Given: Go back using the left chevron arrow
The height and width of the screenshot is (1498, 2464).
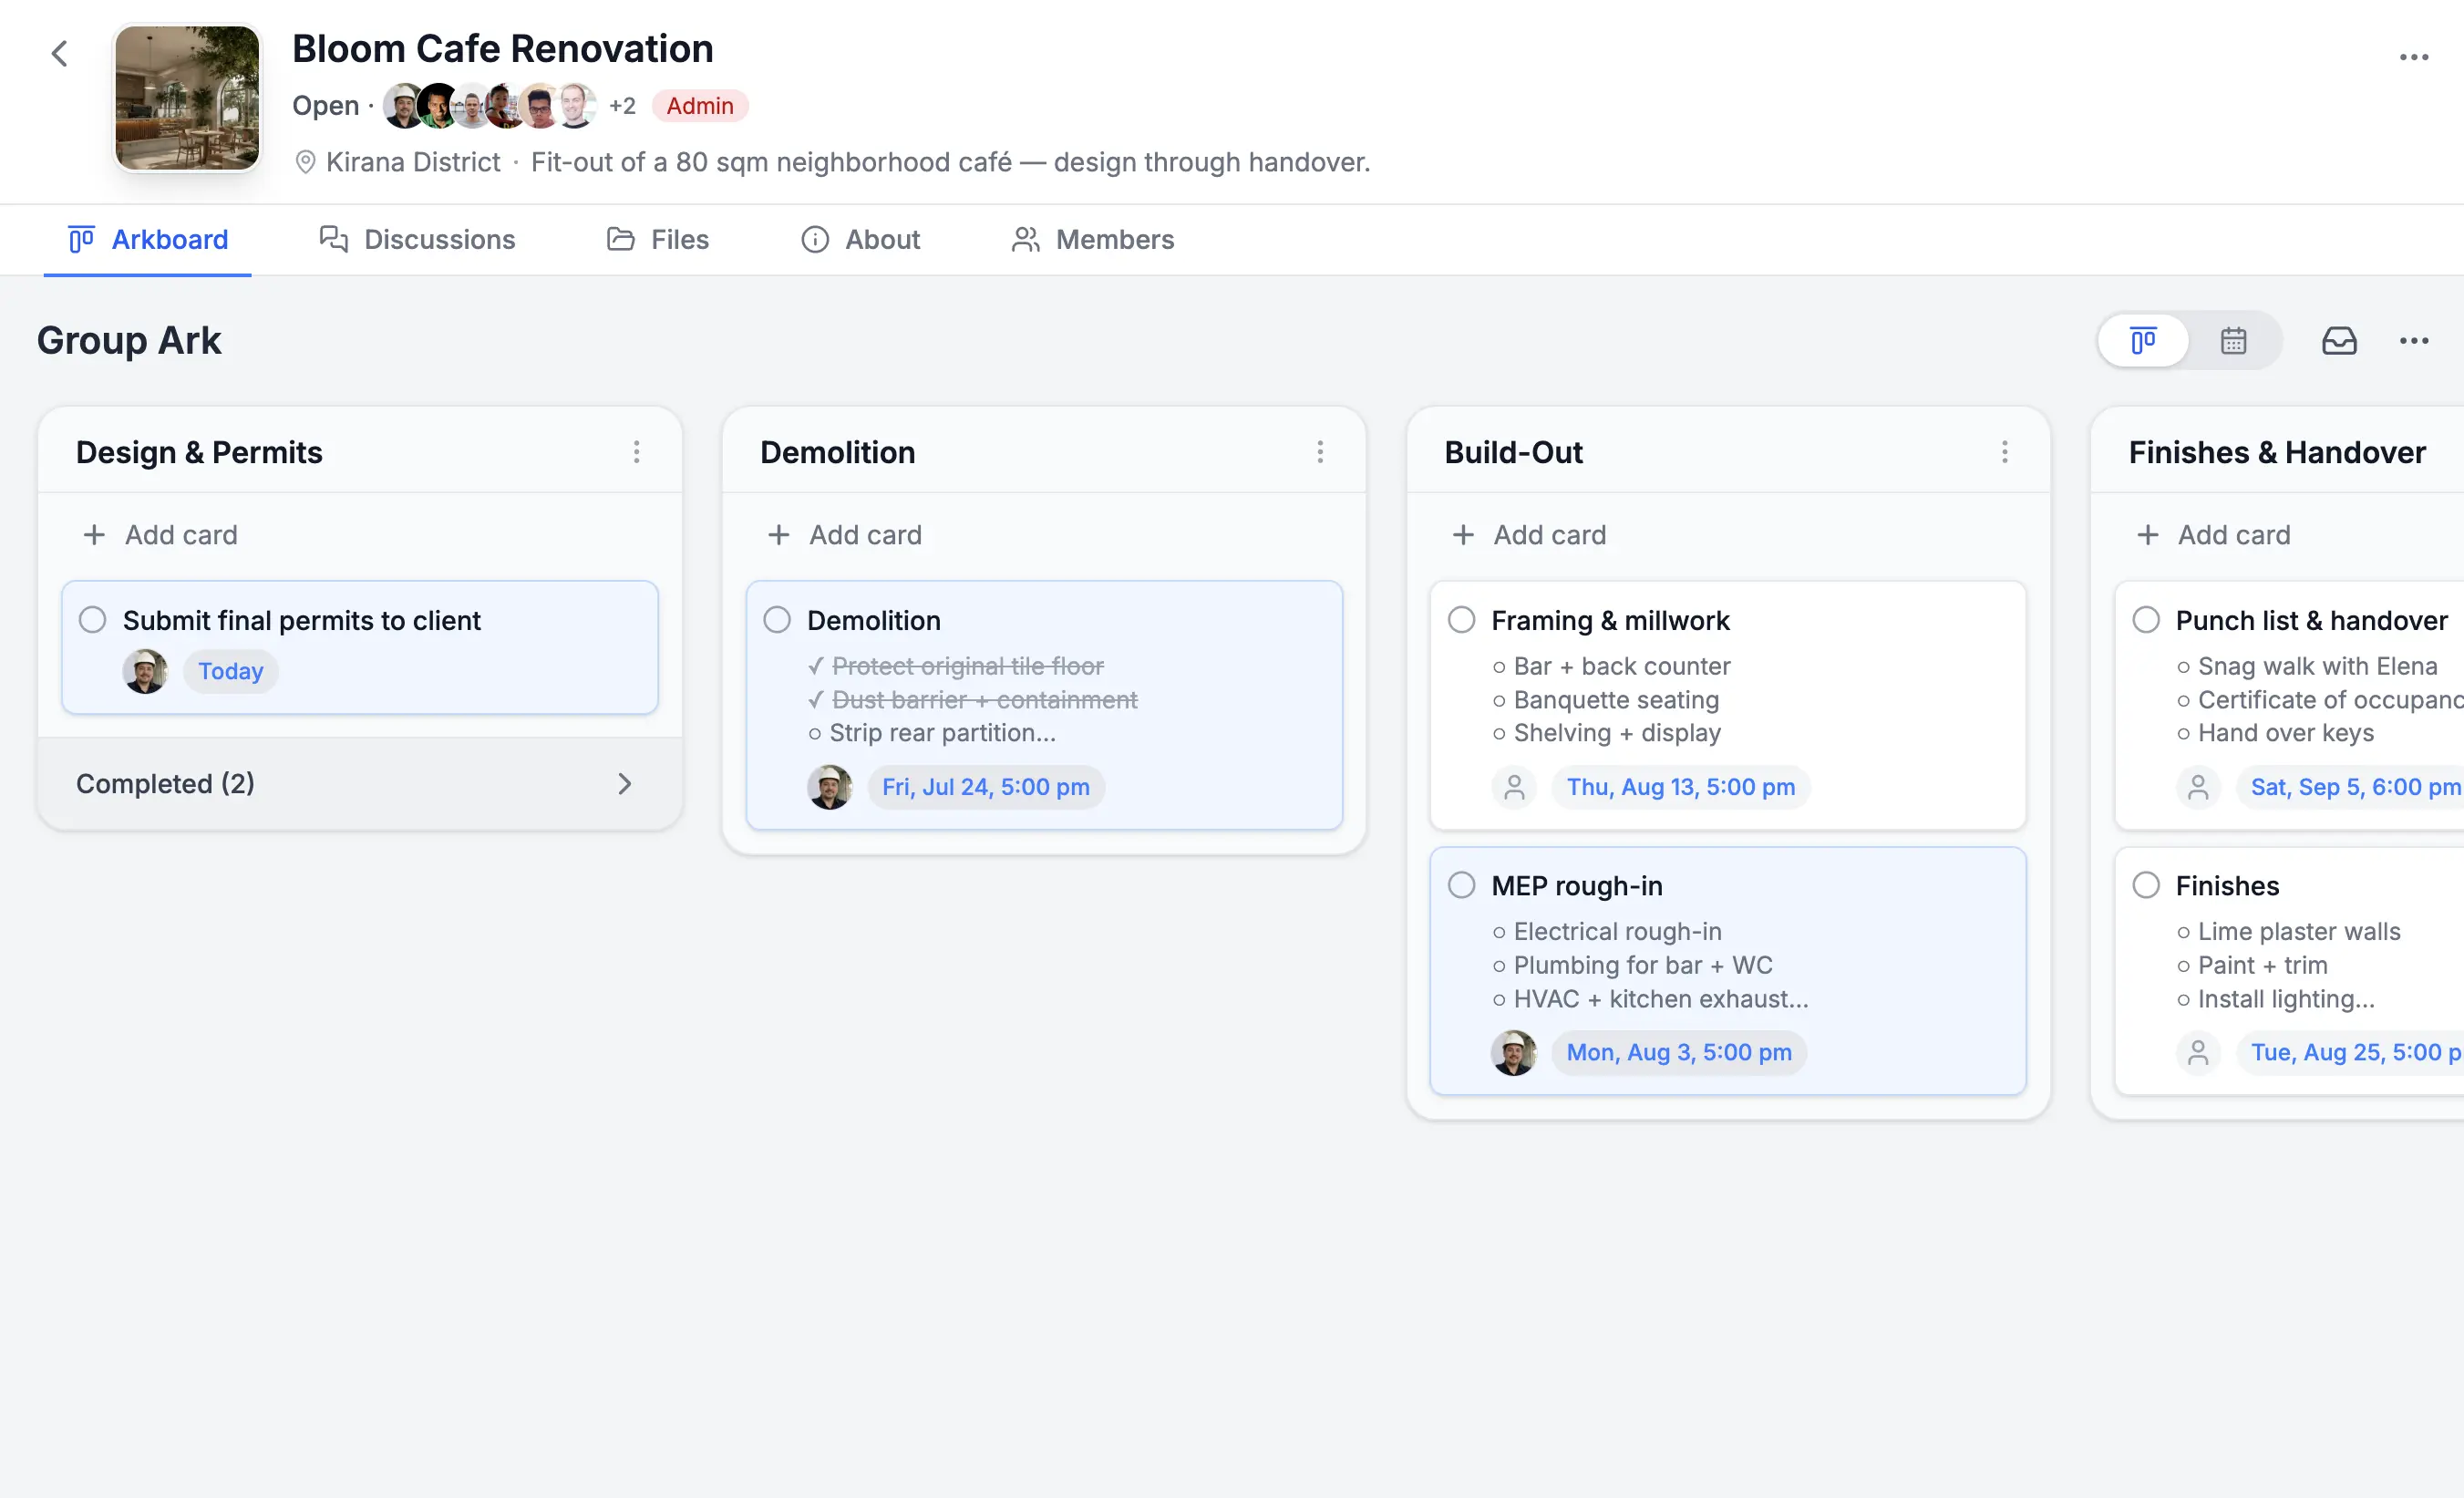Looking at the screenshot, I should pos(60,54).
